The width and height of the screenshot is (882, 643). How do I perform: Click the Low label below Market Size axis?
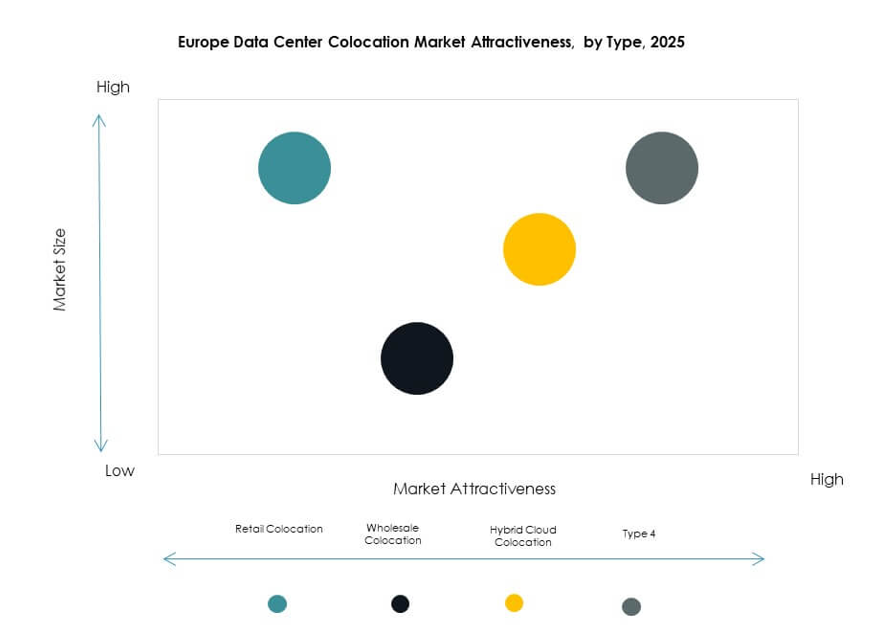(120, 469)
